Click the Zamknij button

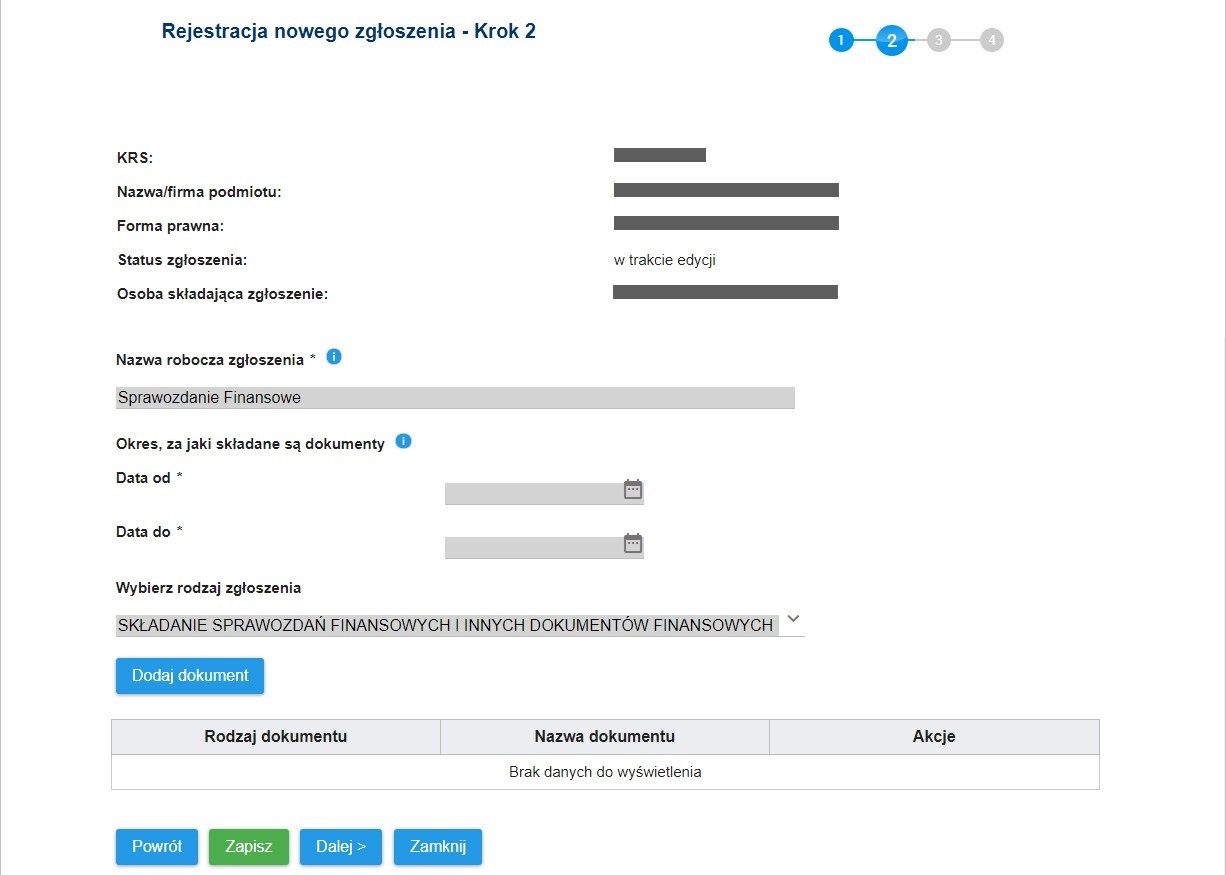[438, 847]
